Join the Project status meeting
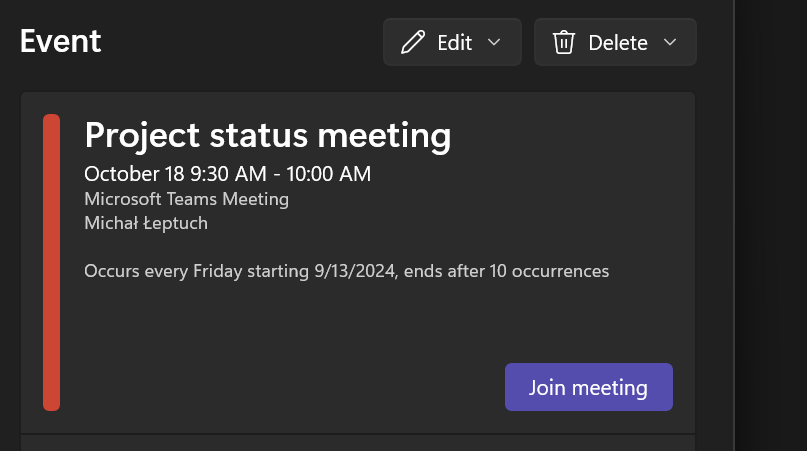Viewport: 807px width, 451px height. (589, 387)
